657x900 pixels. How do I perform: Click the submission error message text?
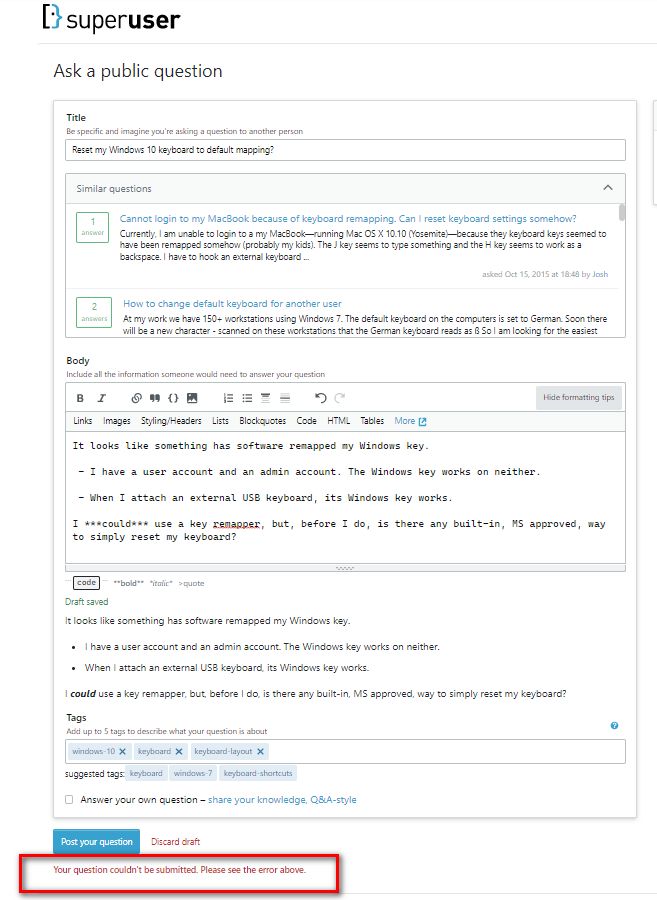pyautogui.click(x=180, y=870)
